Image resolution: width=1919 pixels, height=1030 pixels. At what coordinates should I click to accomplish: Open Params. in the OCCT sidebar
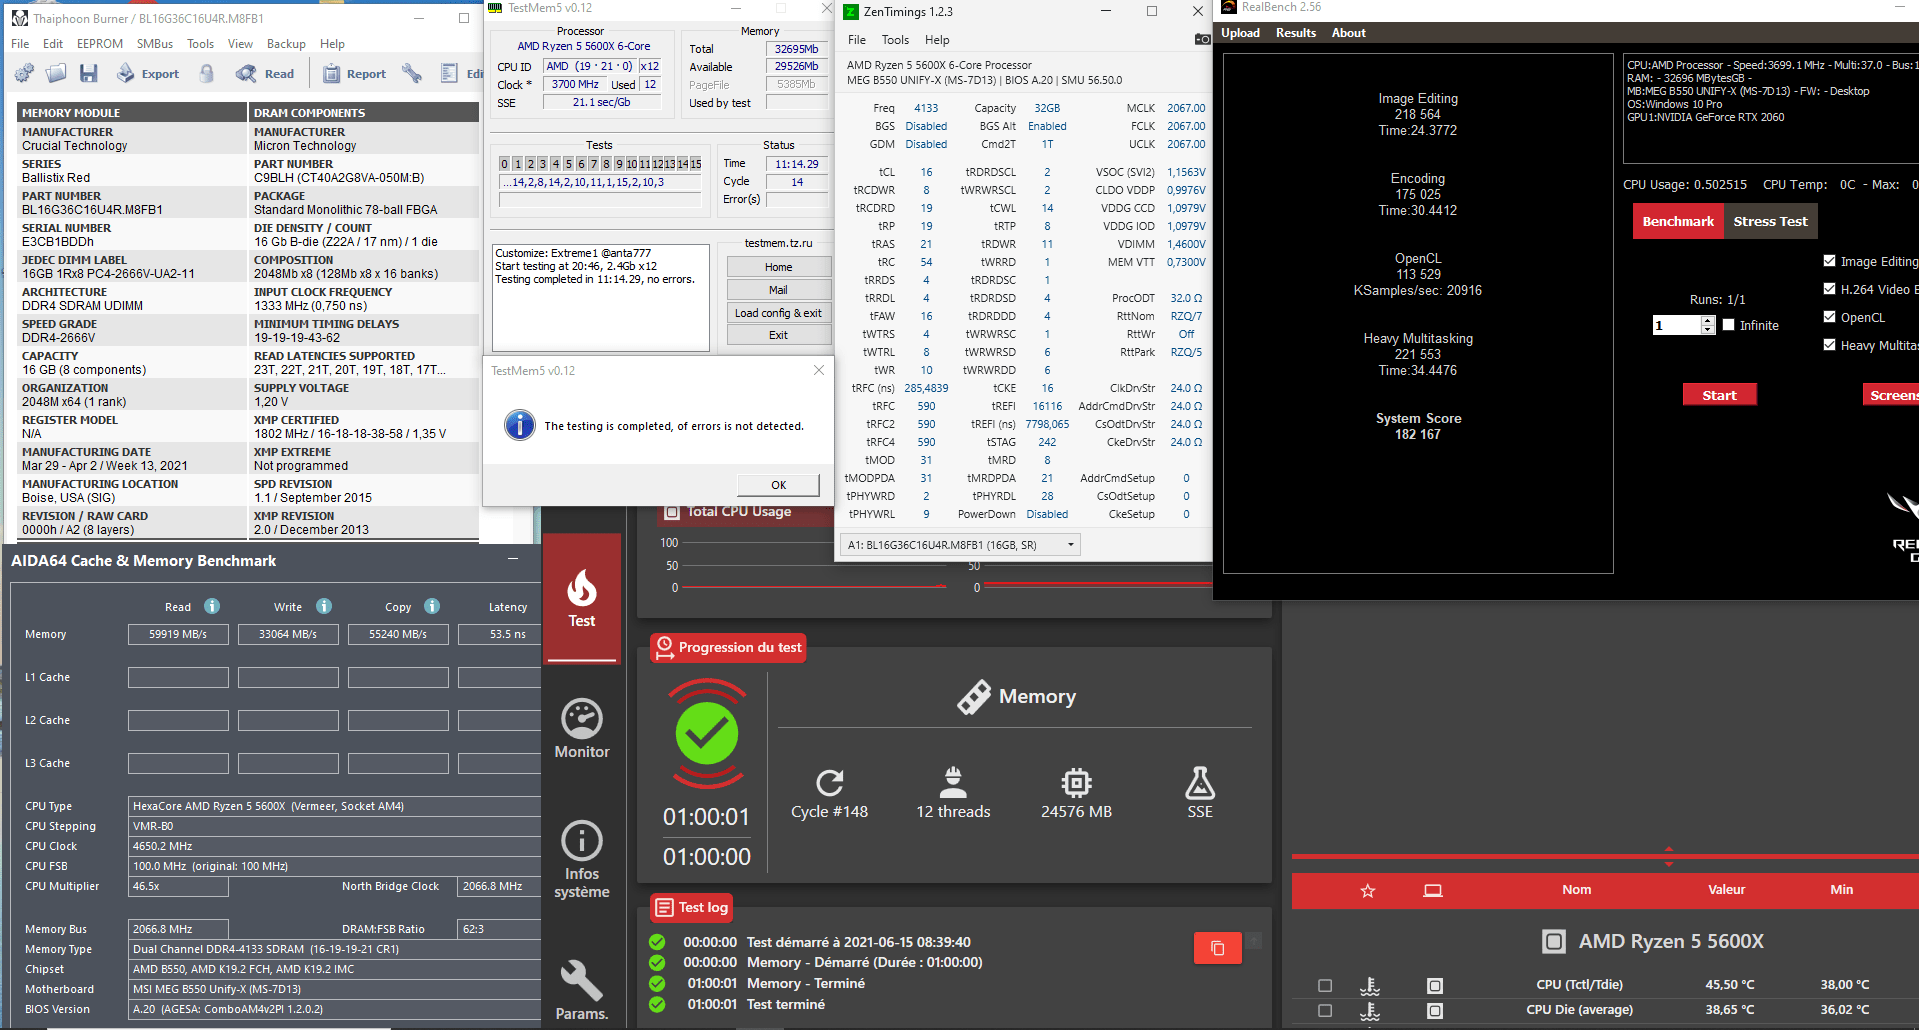point(582,990)
